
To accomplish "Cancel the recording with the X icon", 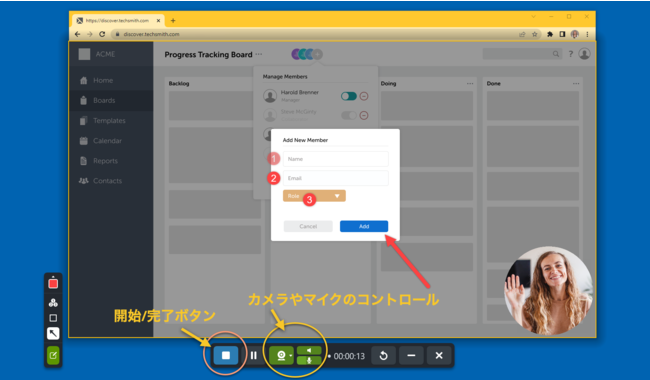I will pyautogui.click(x=439, y=356).
